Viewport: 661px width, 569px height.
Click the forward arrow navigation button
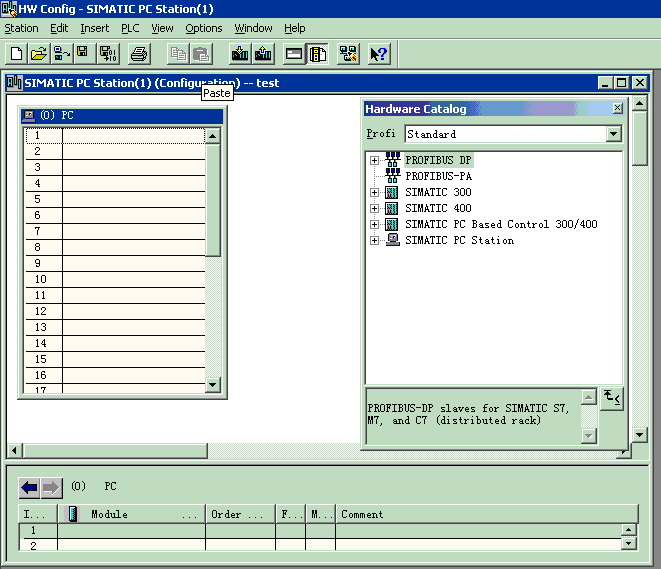point(51,488)
